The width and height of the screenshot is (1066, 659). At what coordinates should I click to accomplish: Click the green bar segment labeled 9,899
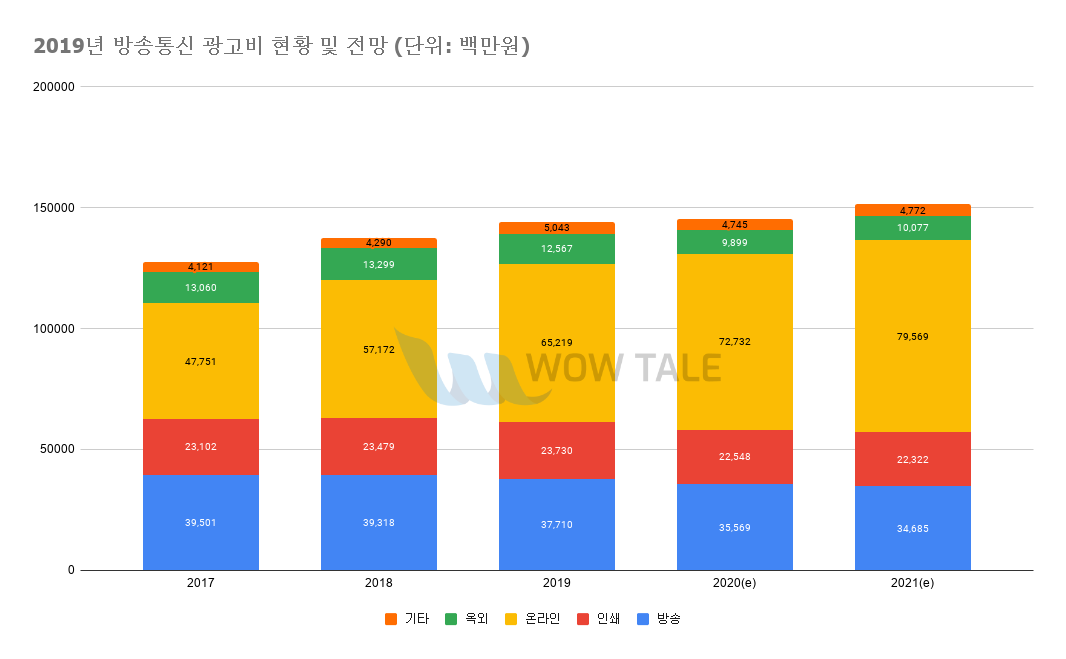click(x=734, y=242)
